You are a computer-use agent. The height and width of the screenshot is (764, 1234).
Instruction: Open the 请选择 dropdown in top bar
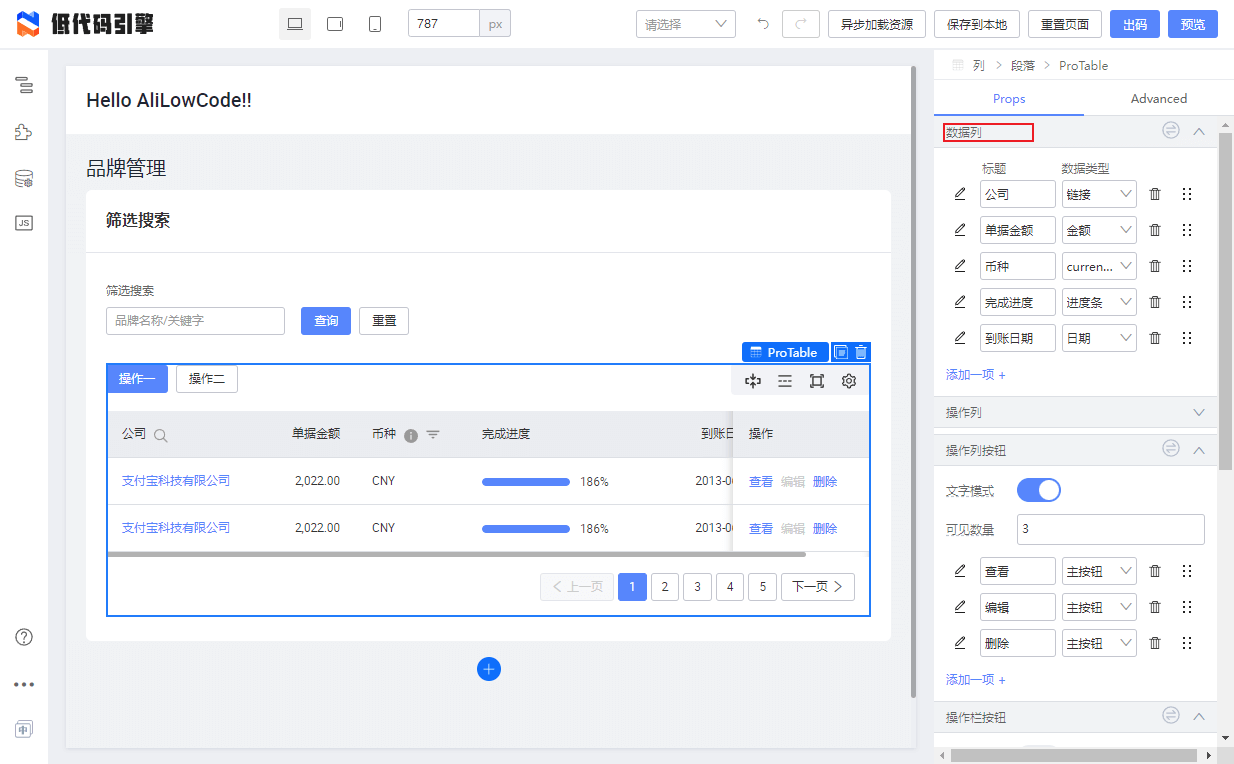686,24
